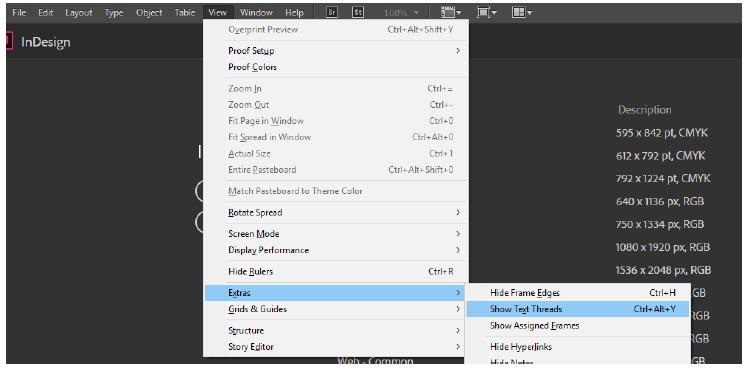Open the Edit menu
The image size is (748, 369).
pos(45,12)
